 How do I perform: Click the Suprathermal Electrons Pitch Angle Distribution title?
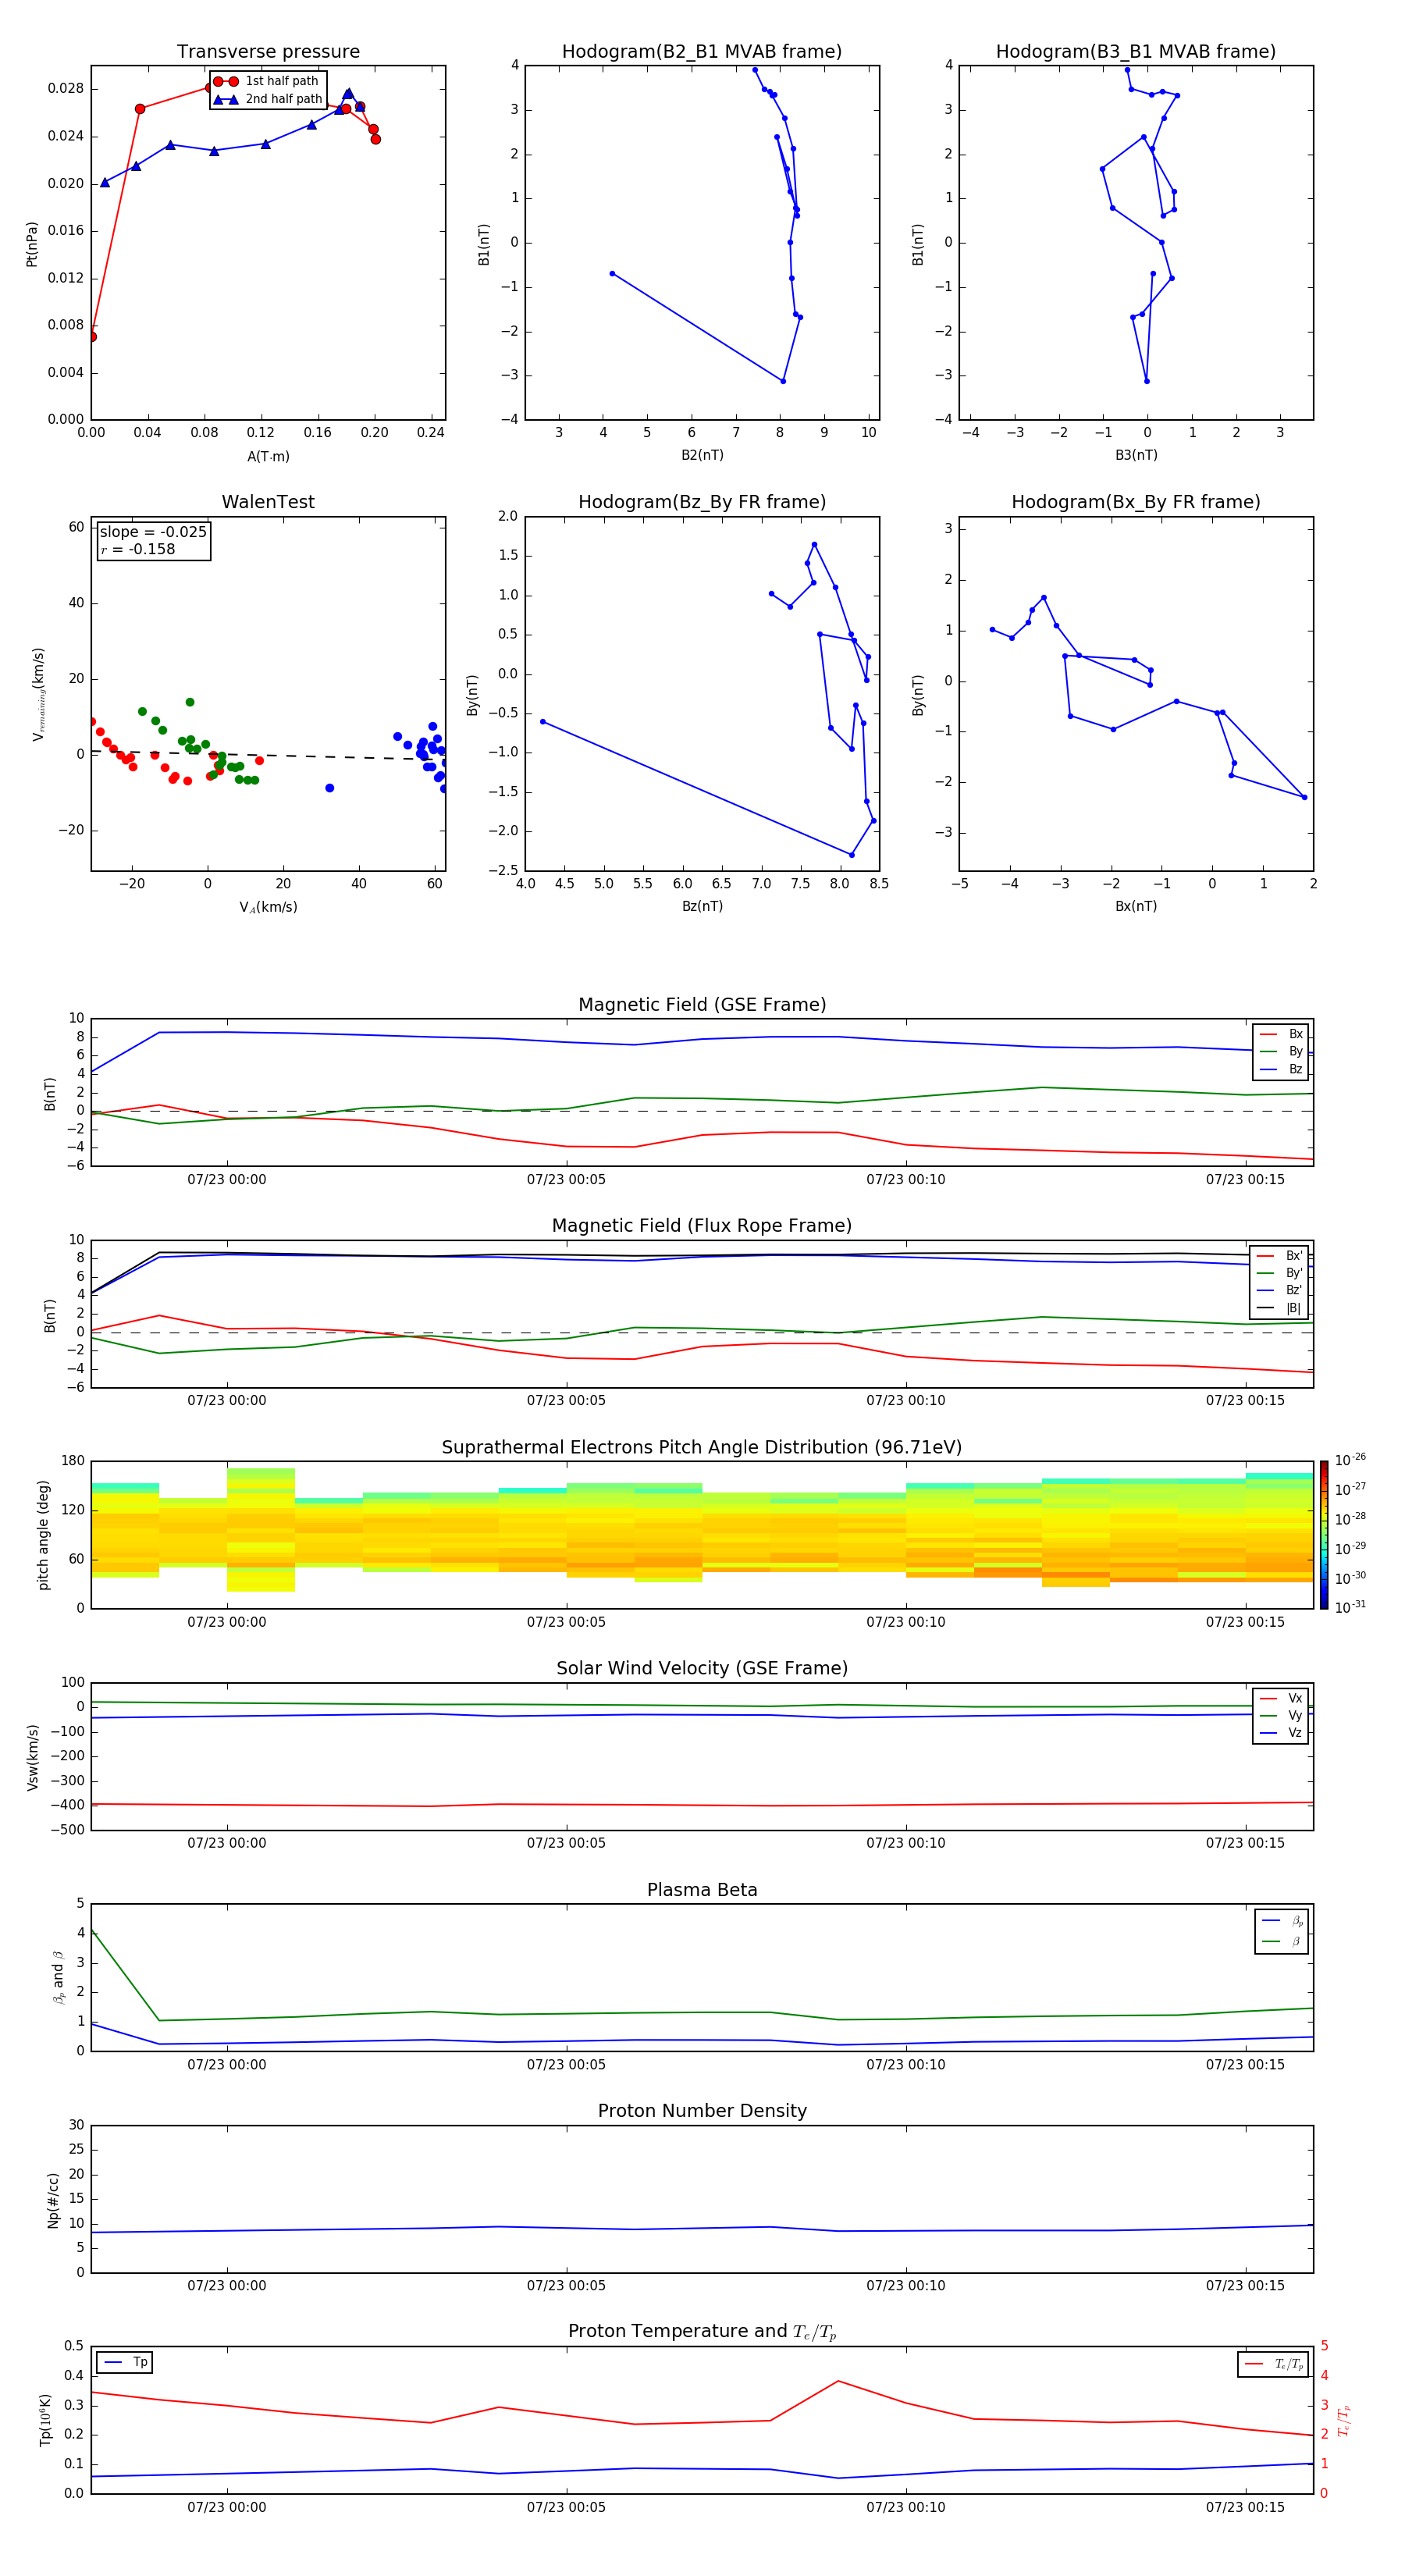[702, 1448]
